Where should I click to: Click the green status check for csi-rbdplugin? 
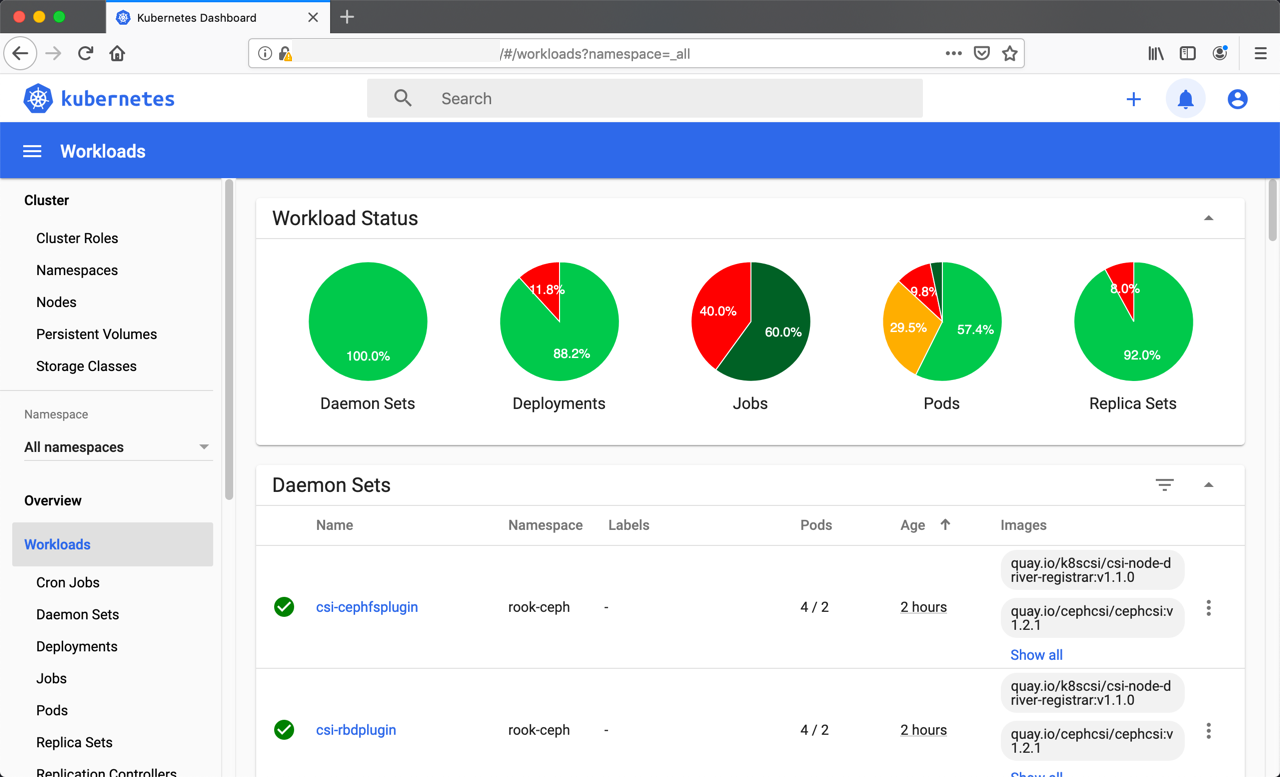(284, 730)
